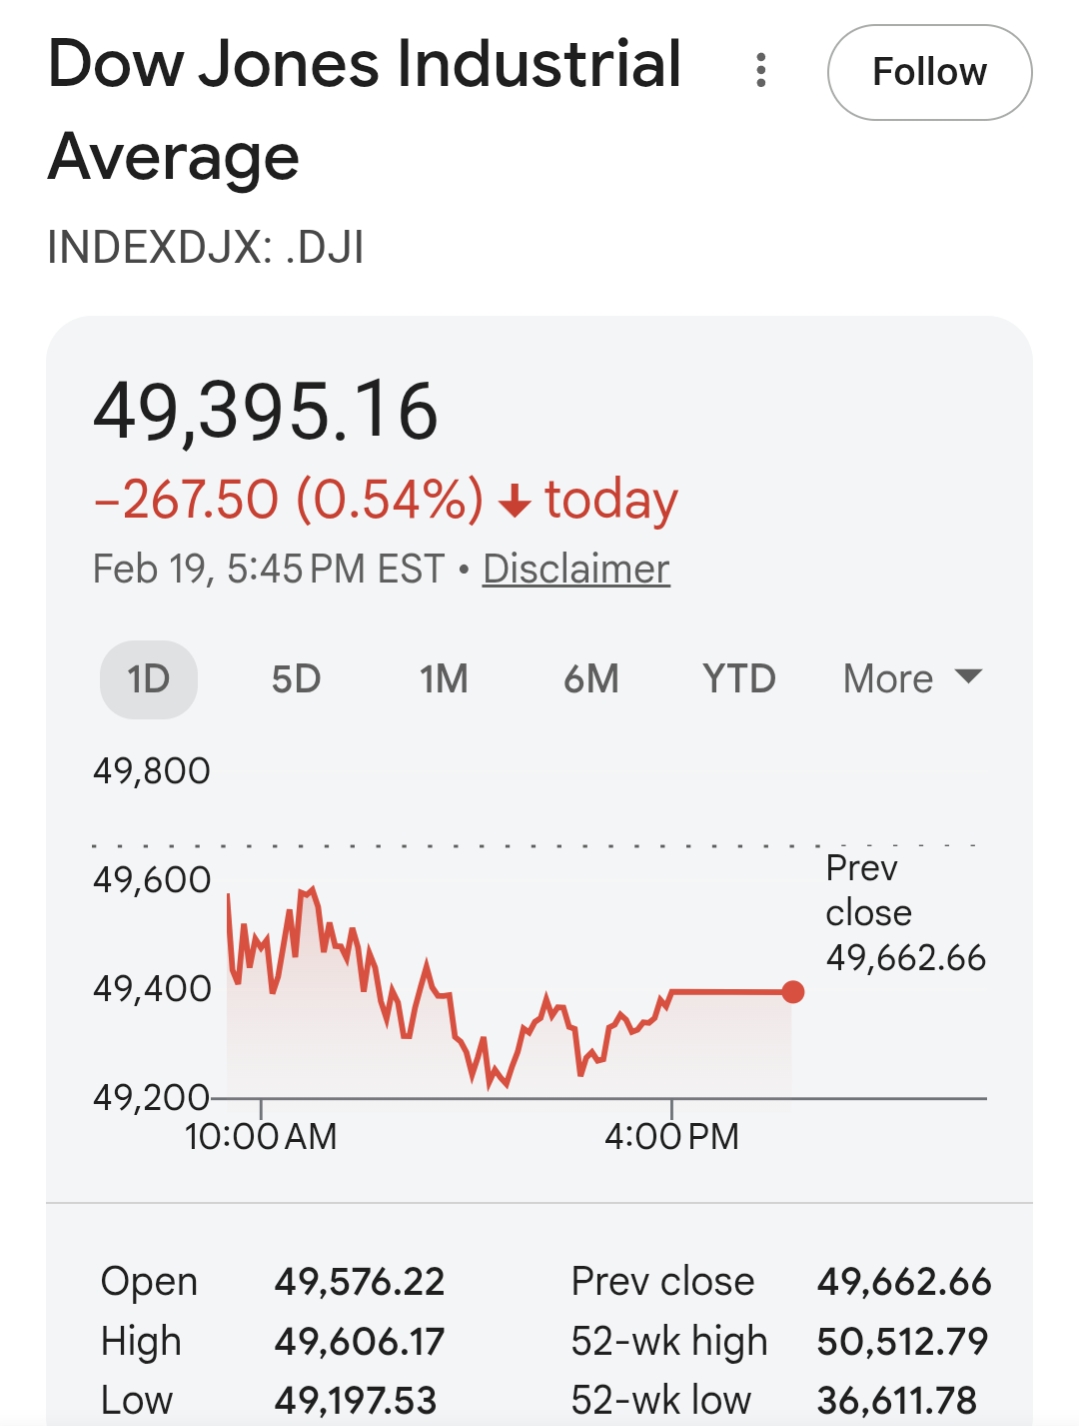Viewport: 1079px width, 1426px height.
Task: Click the Prev close label on chart
Action: [x=868, y=890]
